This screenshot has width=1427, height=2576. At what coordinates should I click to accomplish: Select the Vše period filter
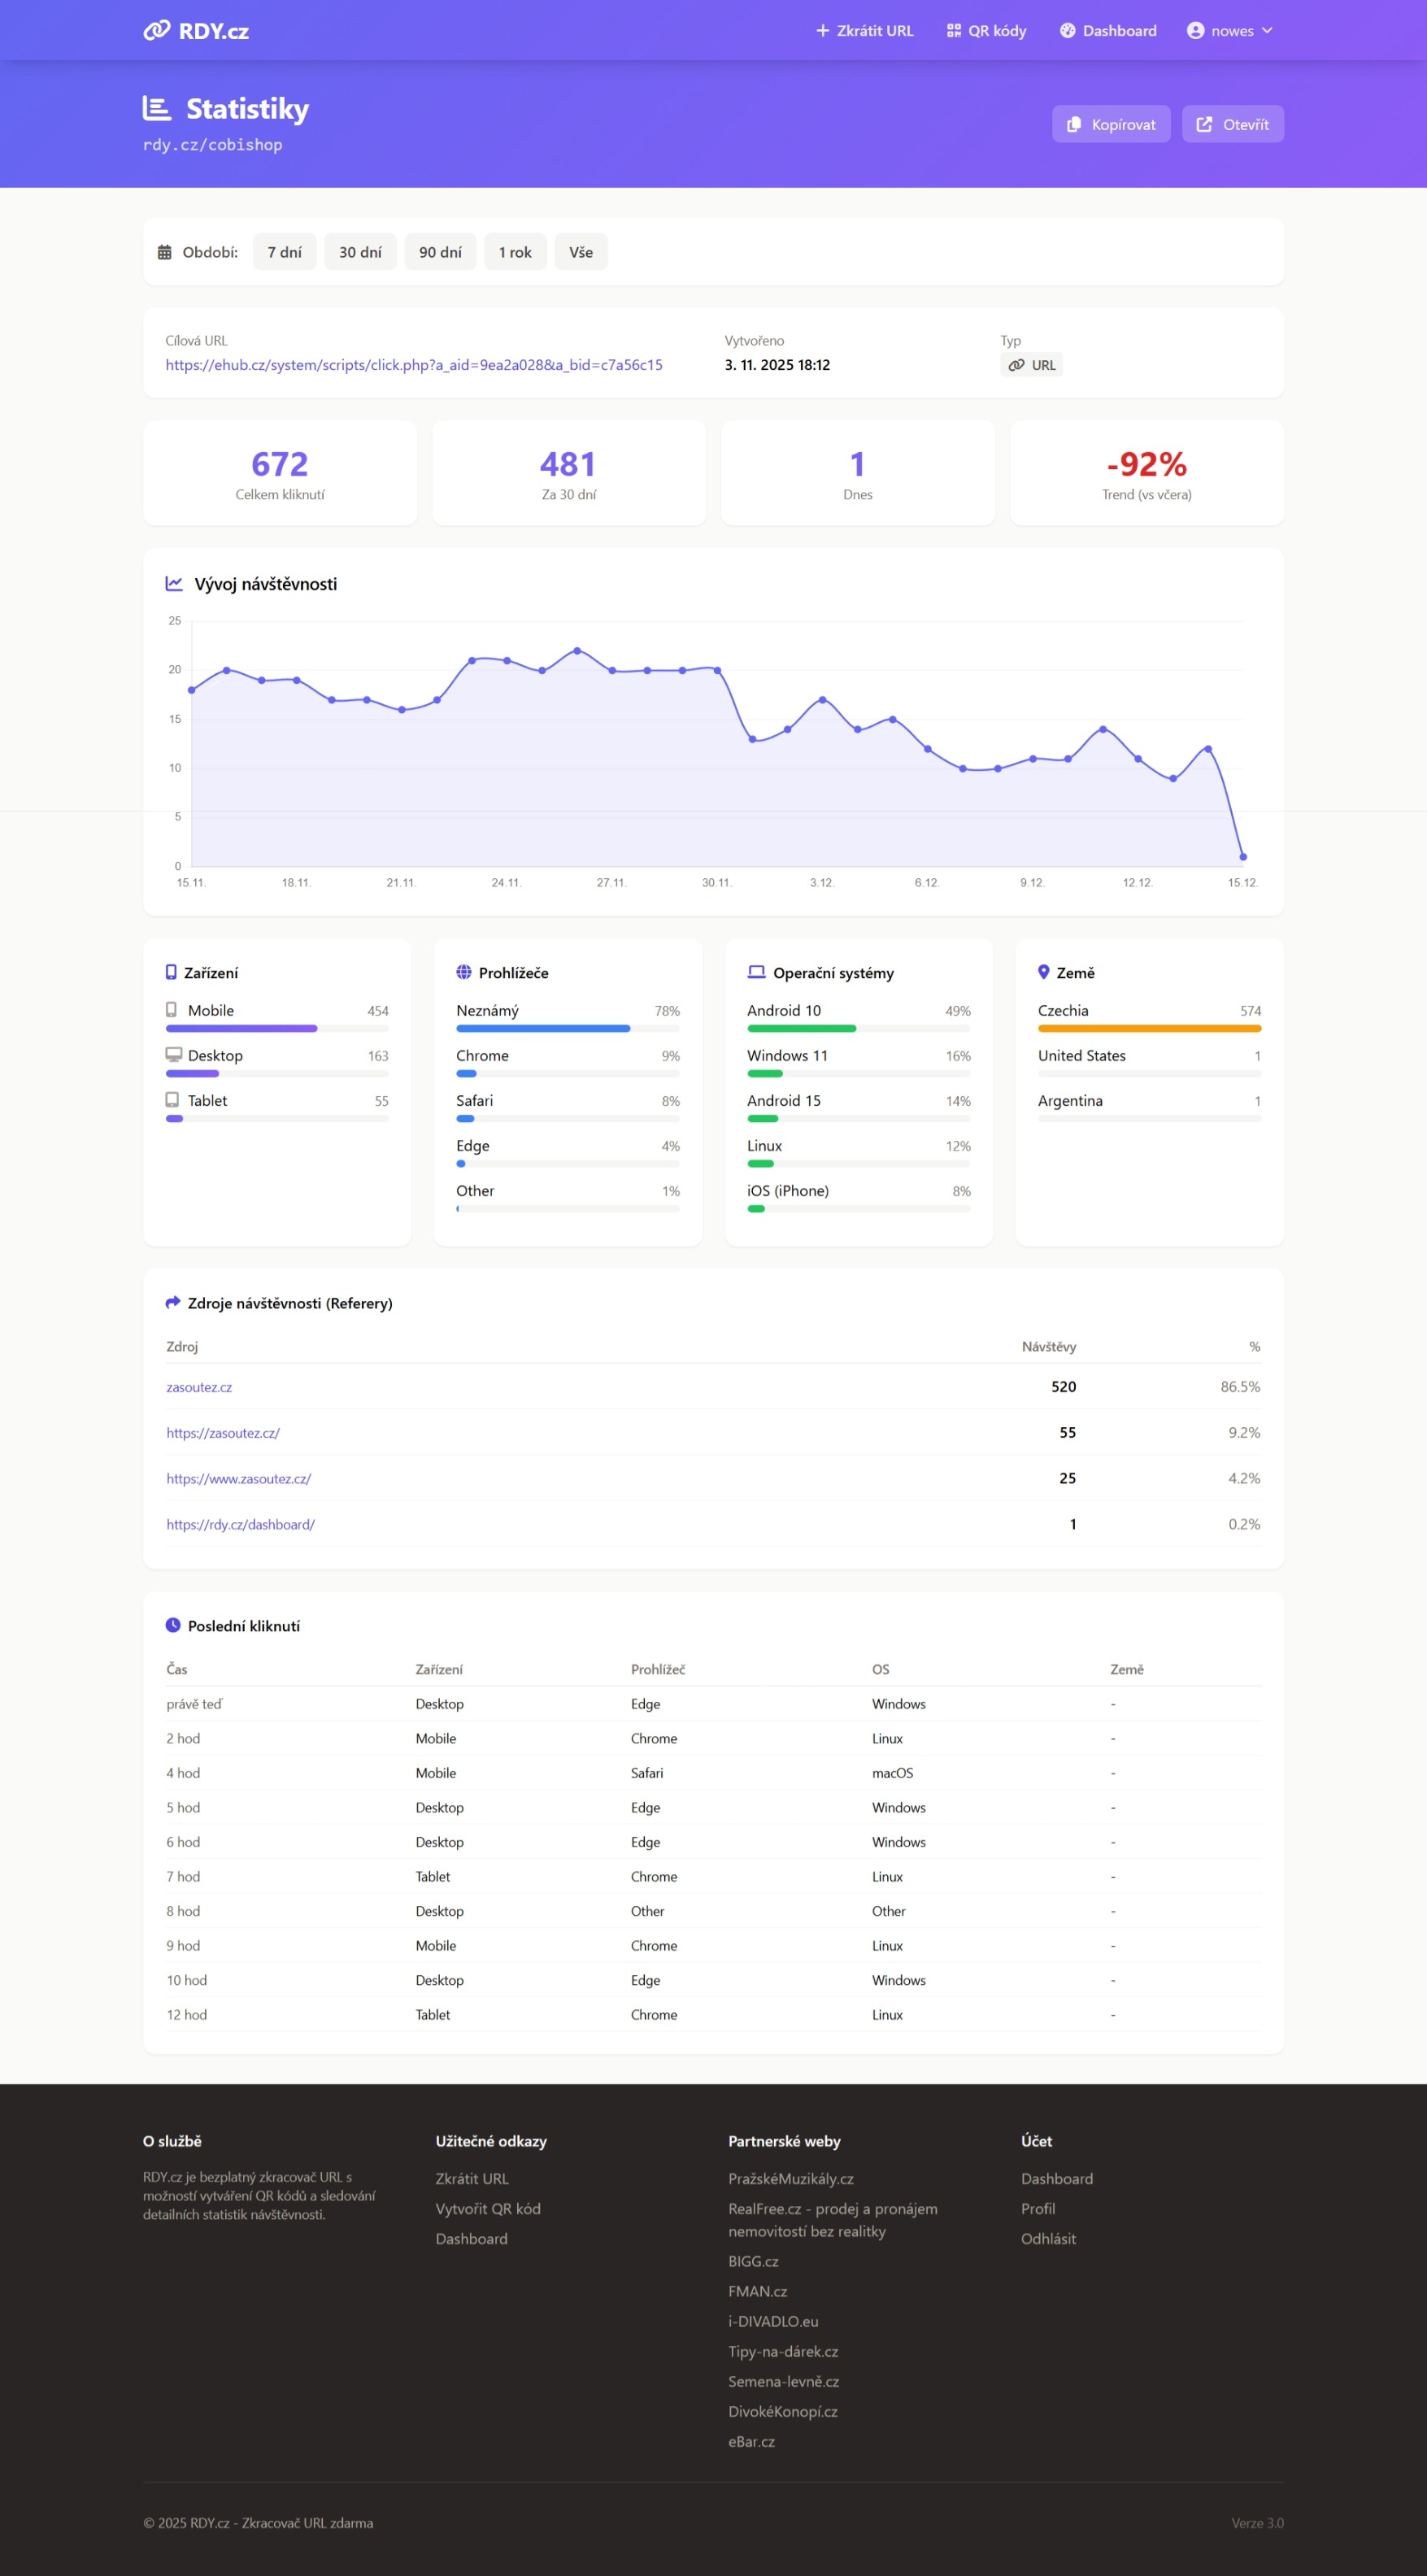tap(581, 252)
